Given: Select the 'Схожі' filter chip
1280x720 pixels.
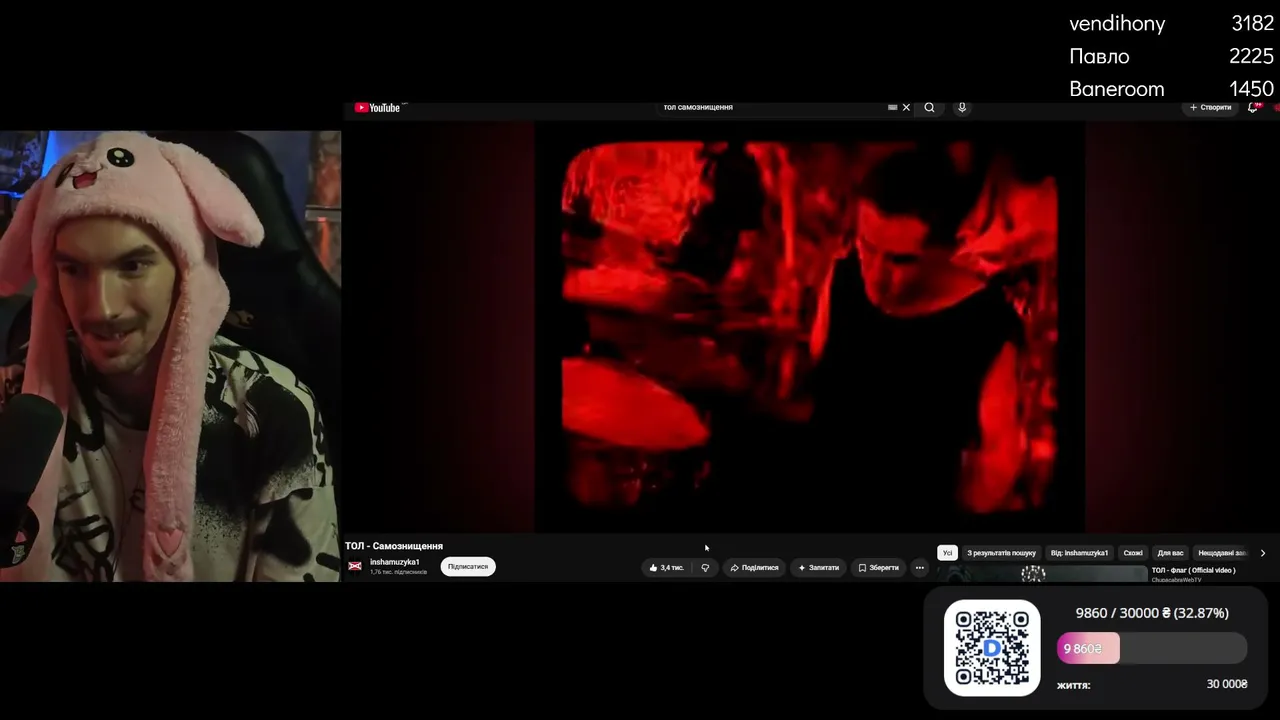Looking at the screenshot, I should (x=1133, y=553).
